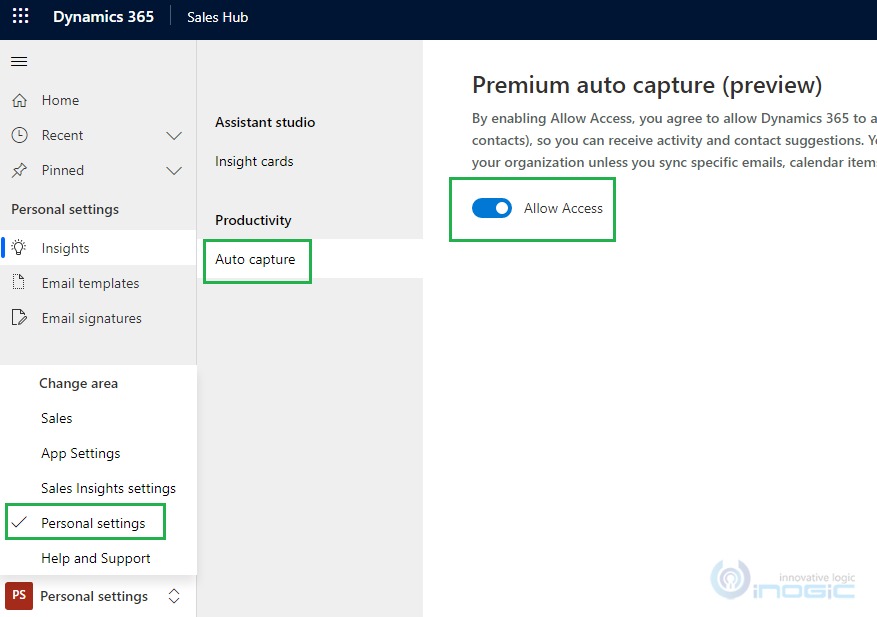Click the Sales Hub app name
This screenshot has width=877, height=617.
[x=218, y=17]
